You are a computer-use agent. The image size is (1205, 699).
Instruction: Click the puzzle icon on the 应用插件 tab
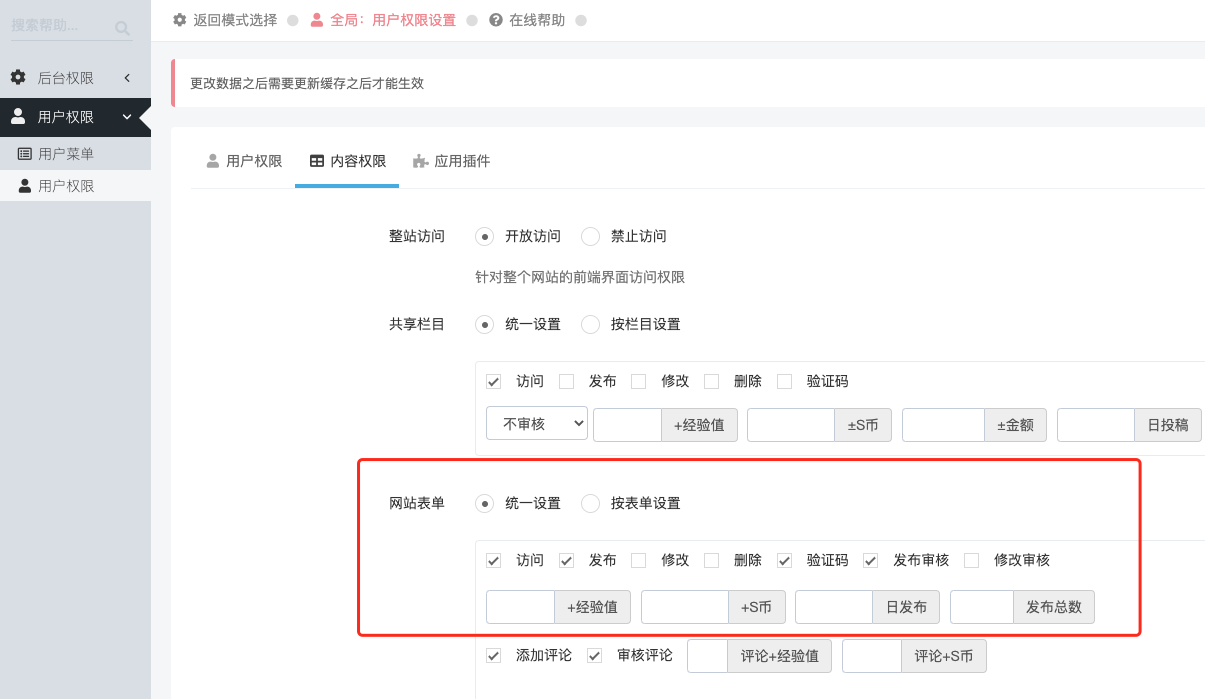point(421,161)
